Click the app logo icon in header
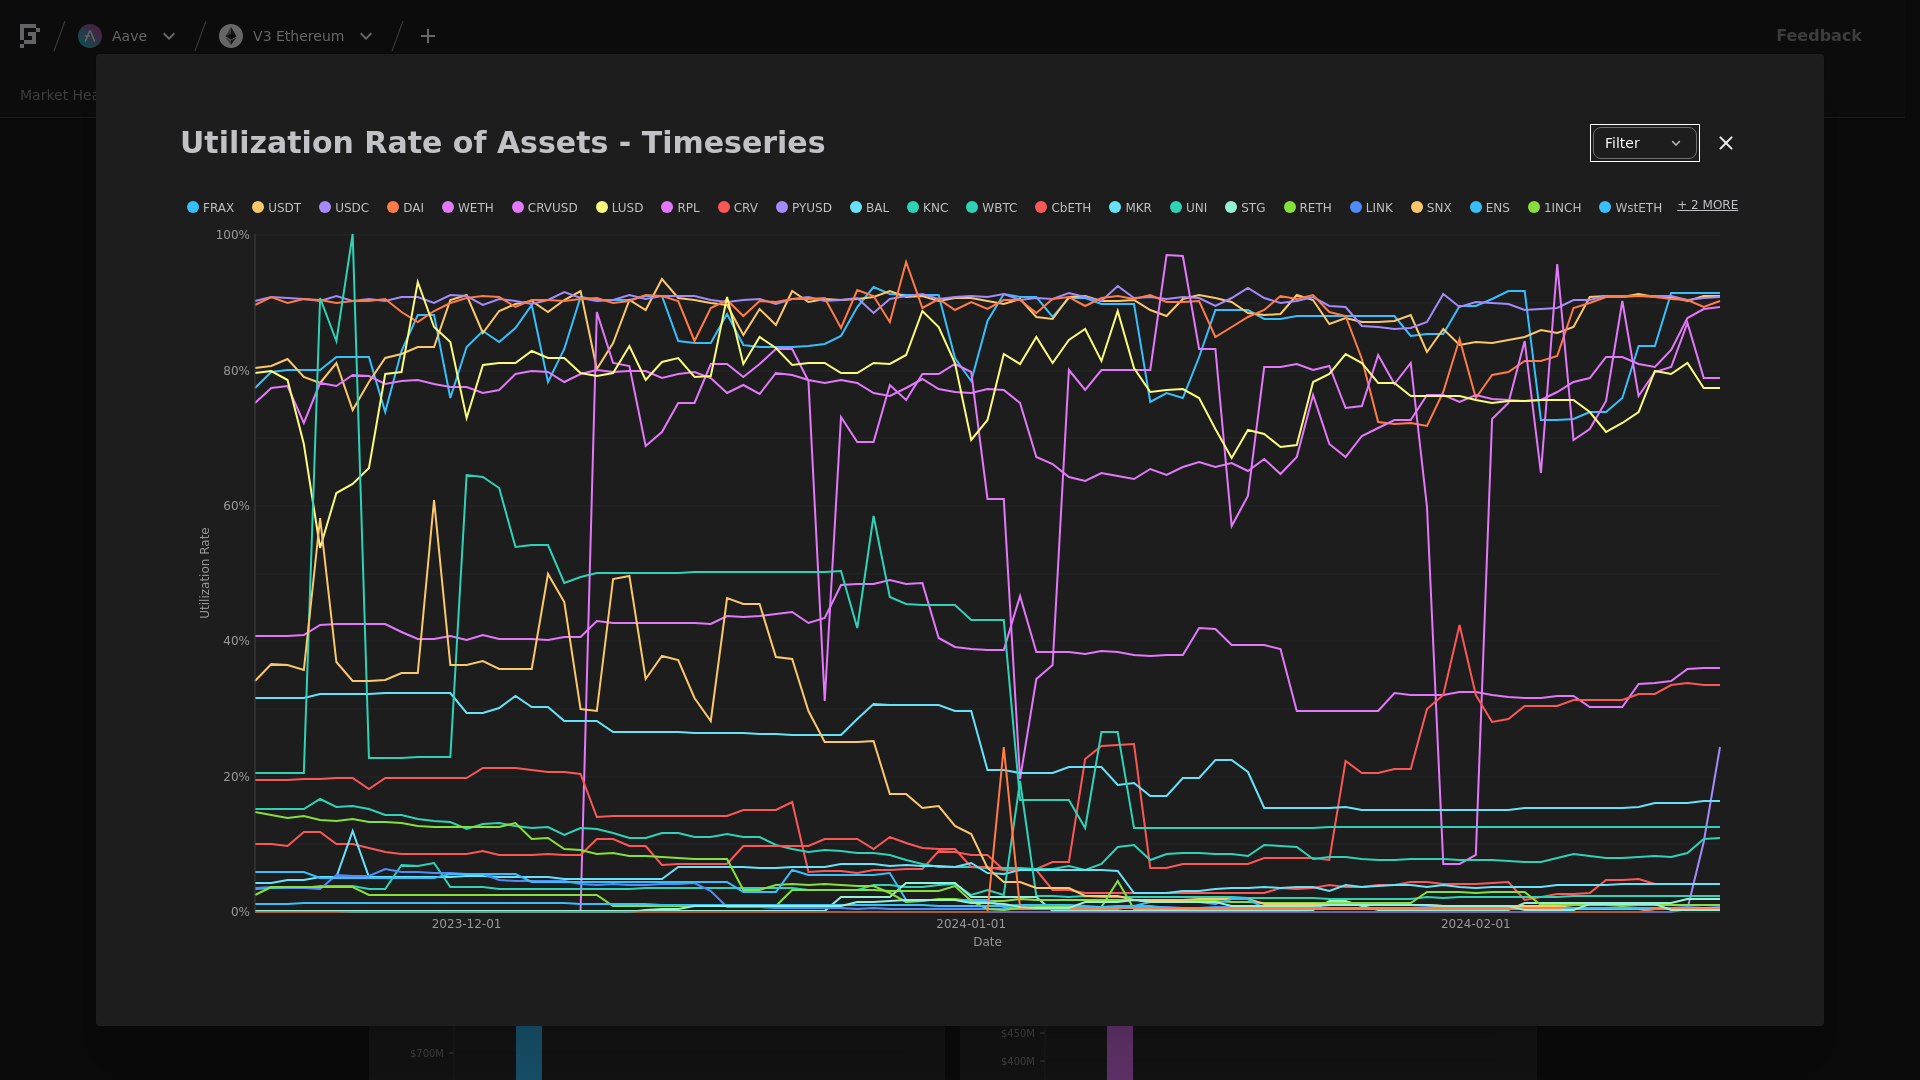This screenshot has height=1080, width=1920. [x=29, y=36]
